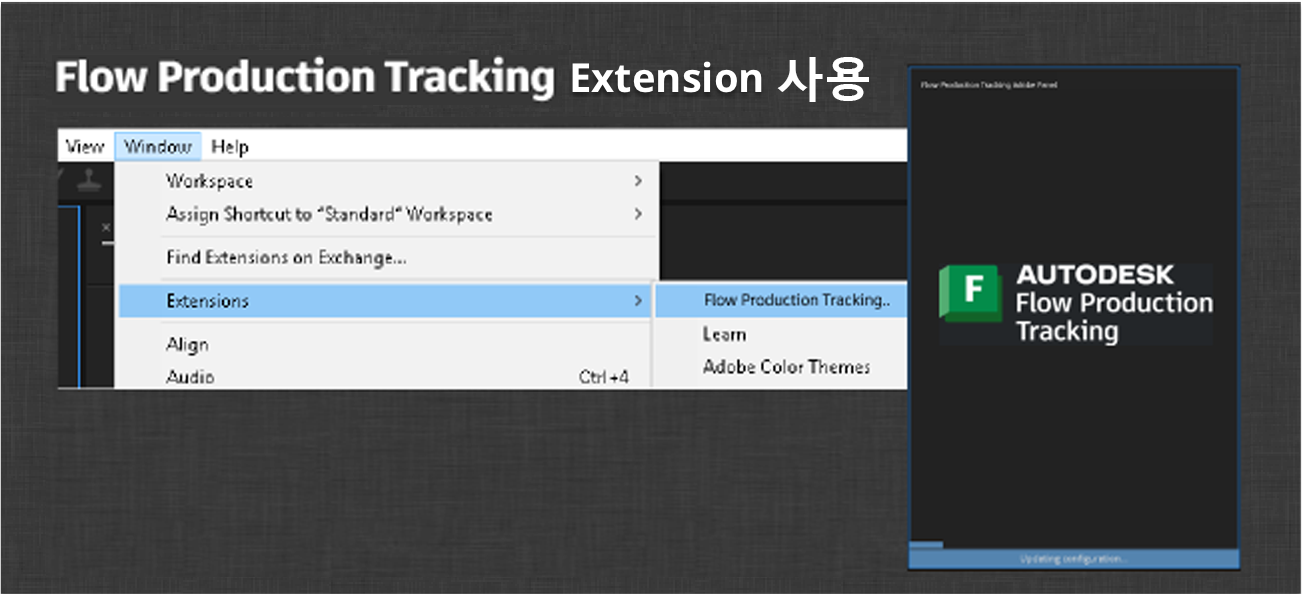
Task: Expand the Workspace submenu arrow
Action: pos(638,181)
